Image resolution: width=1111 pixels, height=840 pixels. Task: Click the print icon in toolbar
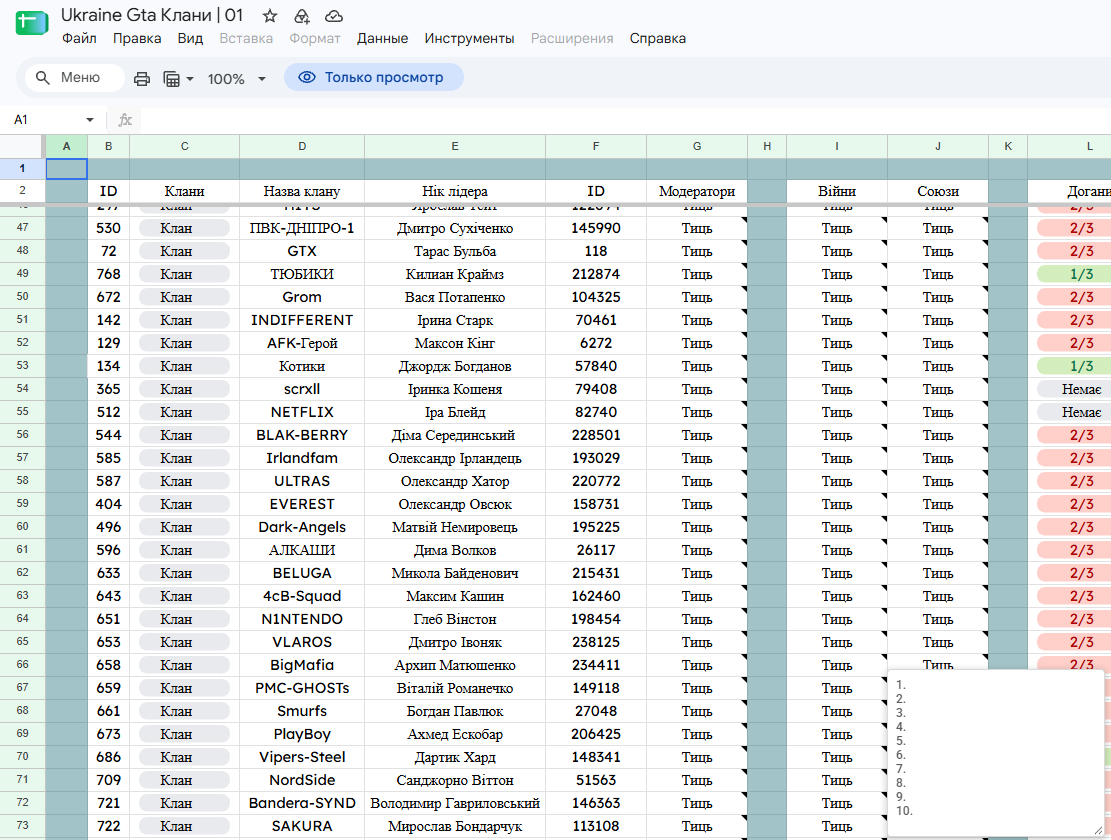click(142, 79)
